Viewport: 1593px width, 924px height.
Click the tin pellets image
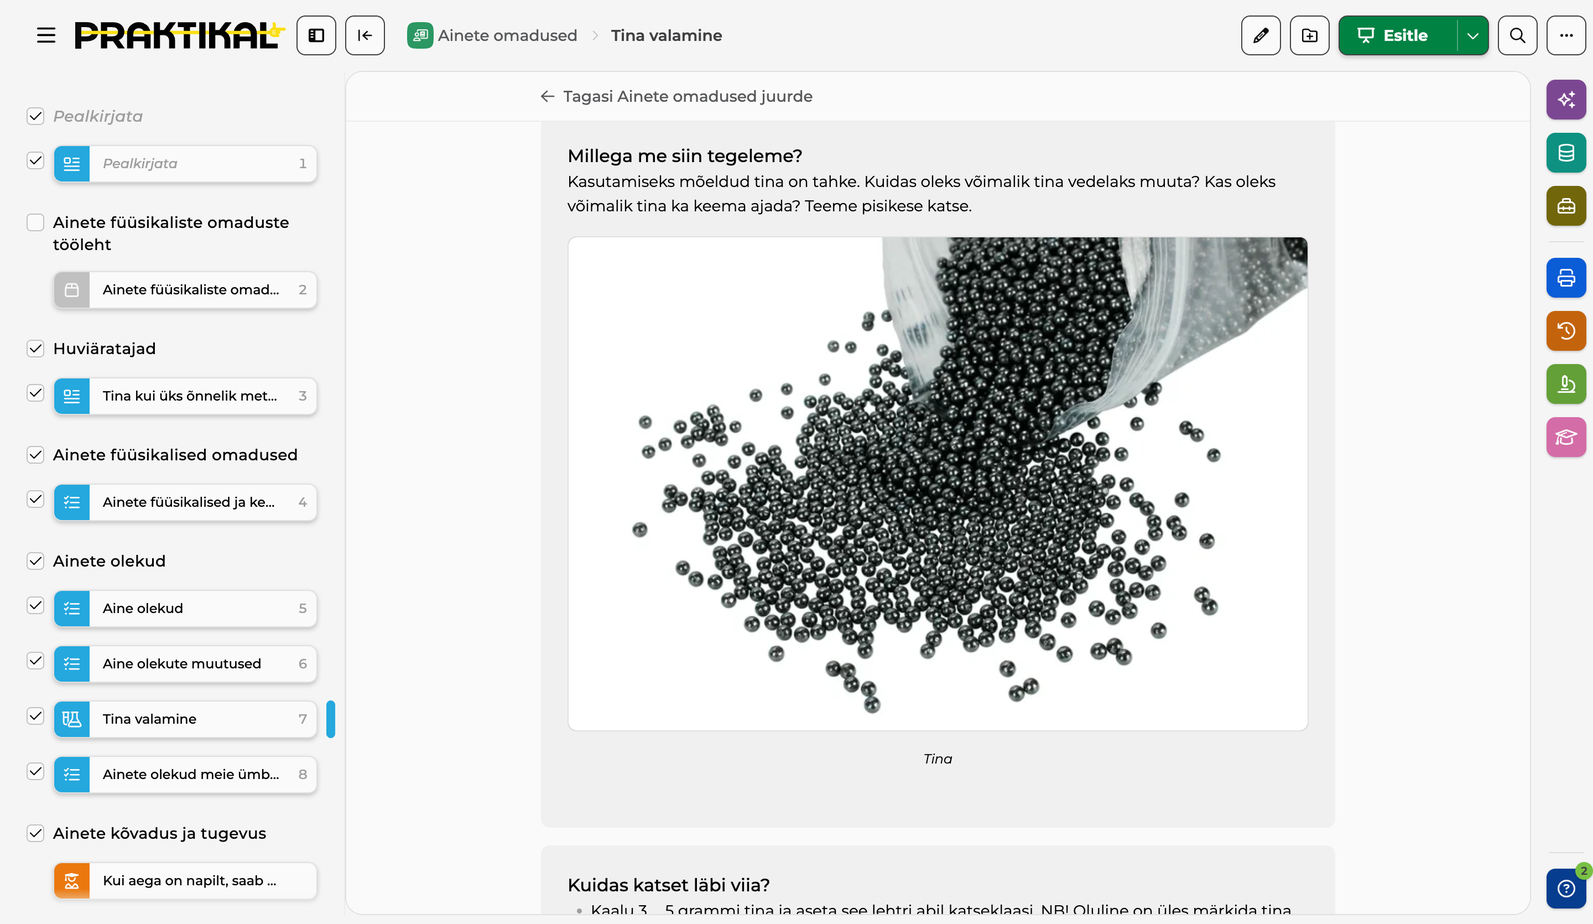(x=938, y=484)
